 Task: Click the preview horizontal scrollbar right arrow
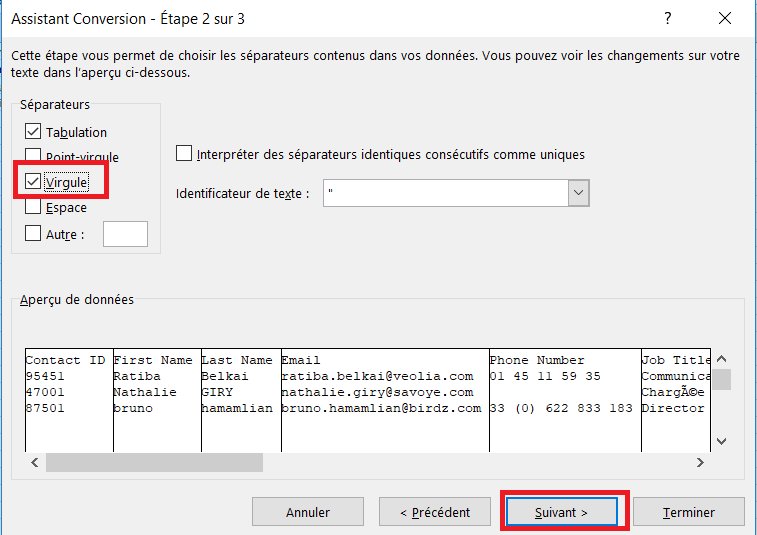click(700, 463)
